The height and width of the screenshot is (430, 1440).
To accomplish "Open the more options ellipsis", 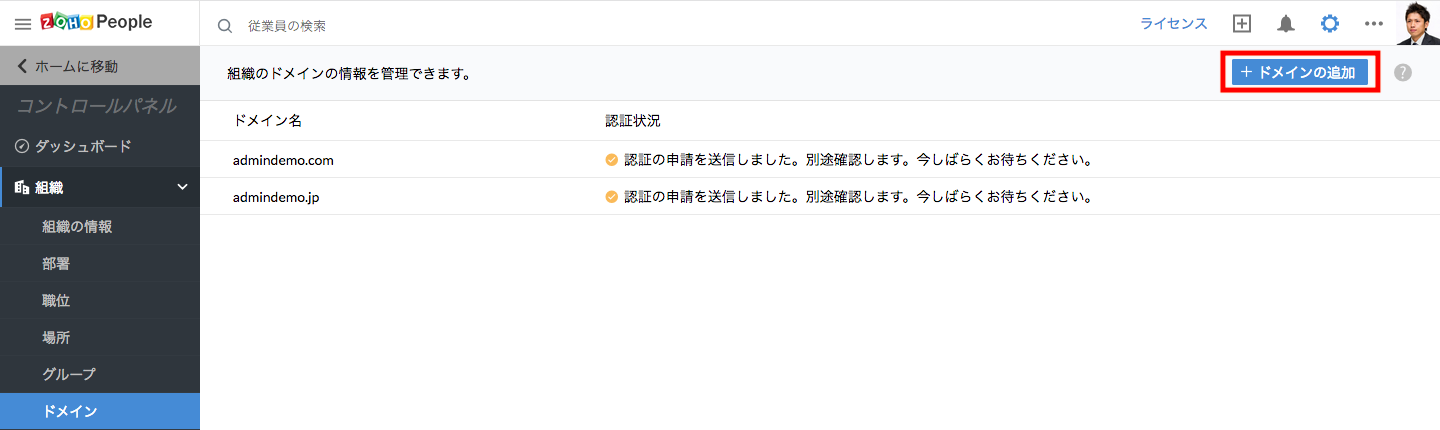I will tap(1373, 24).
